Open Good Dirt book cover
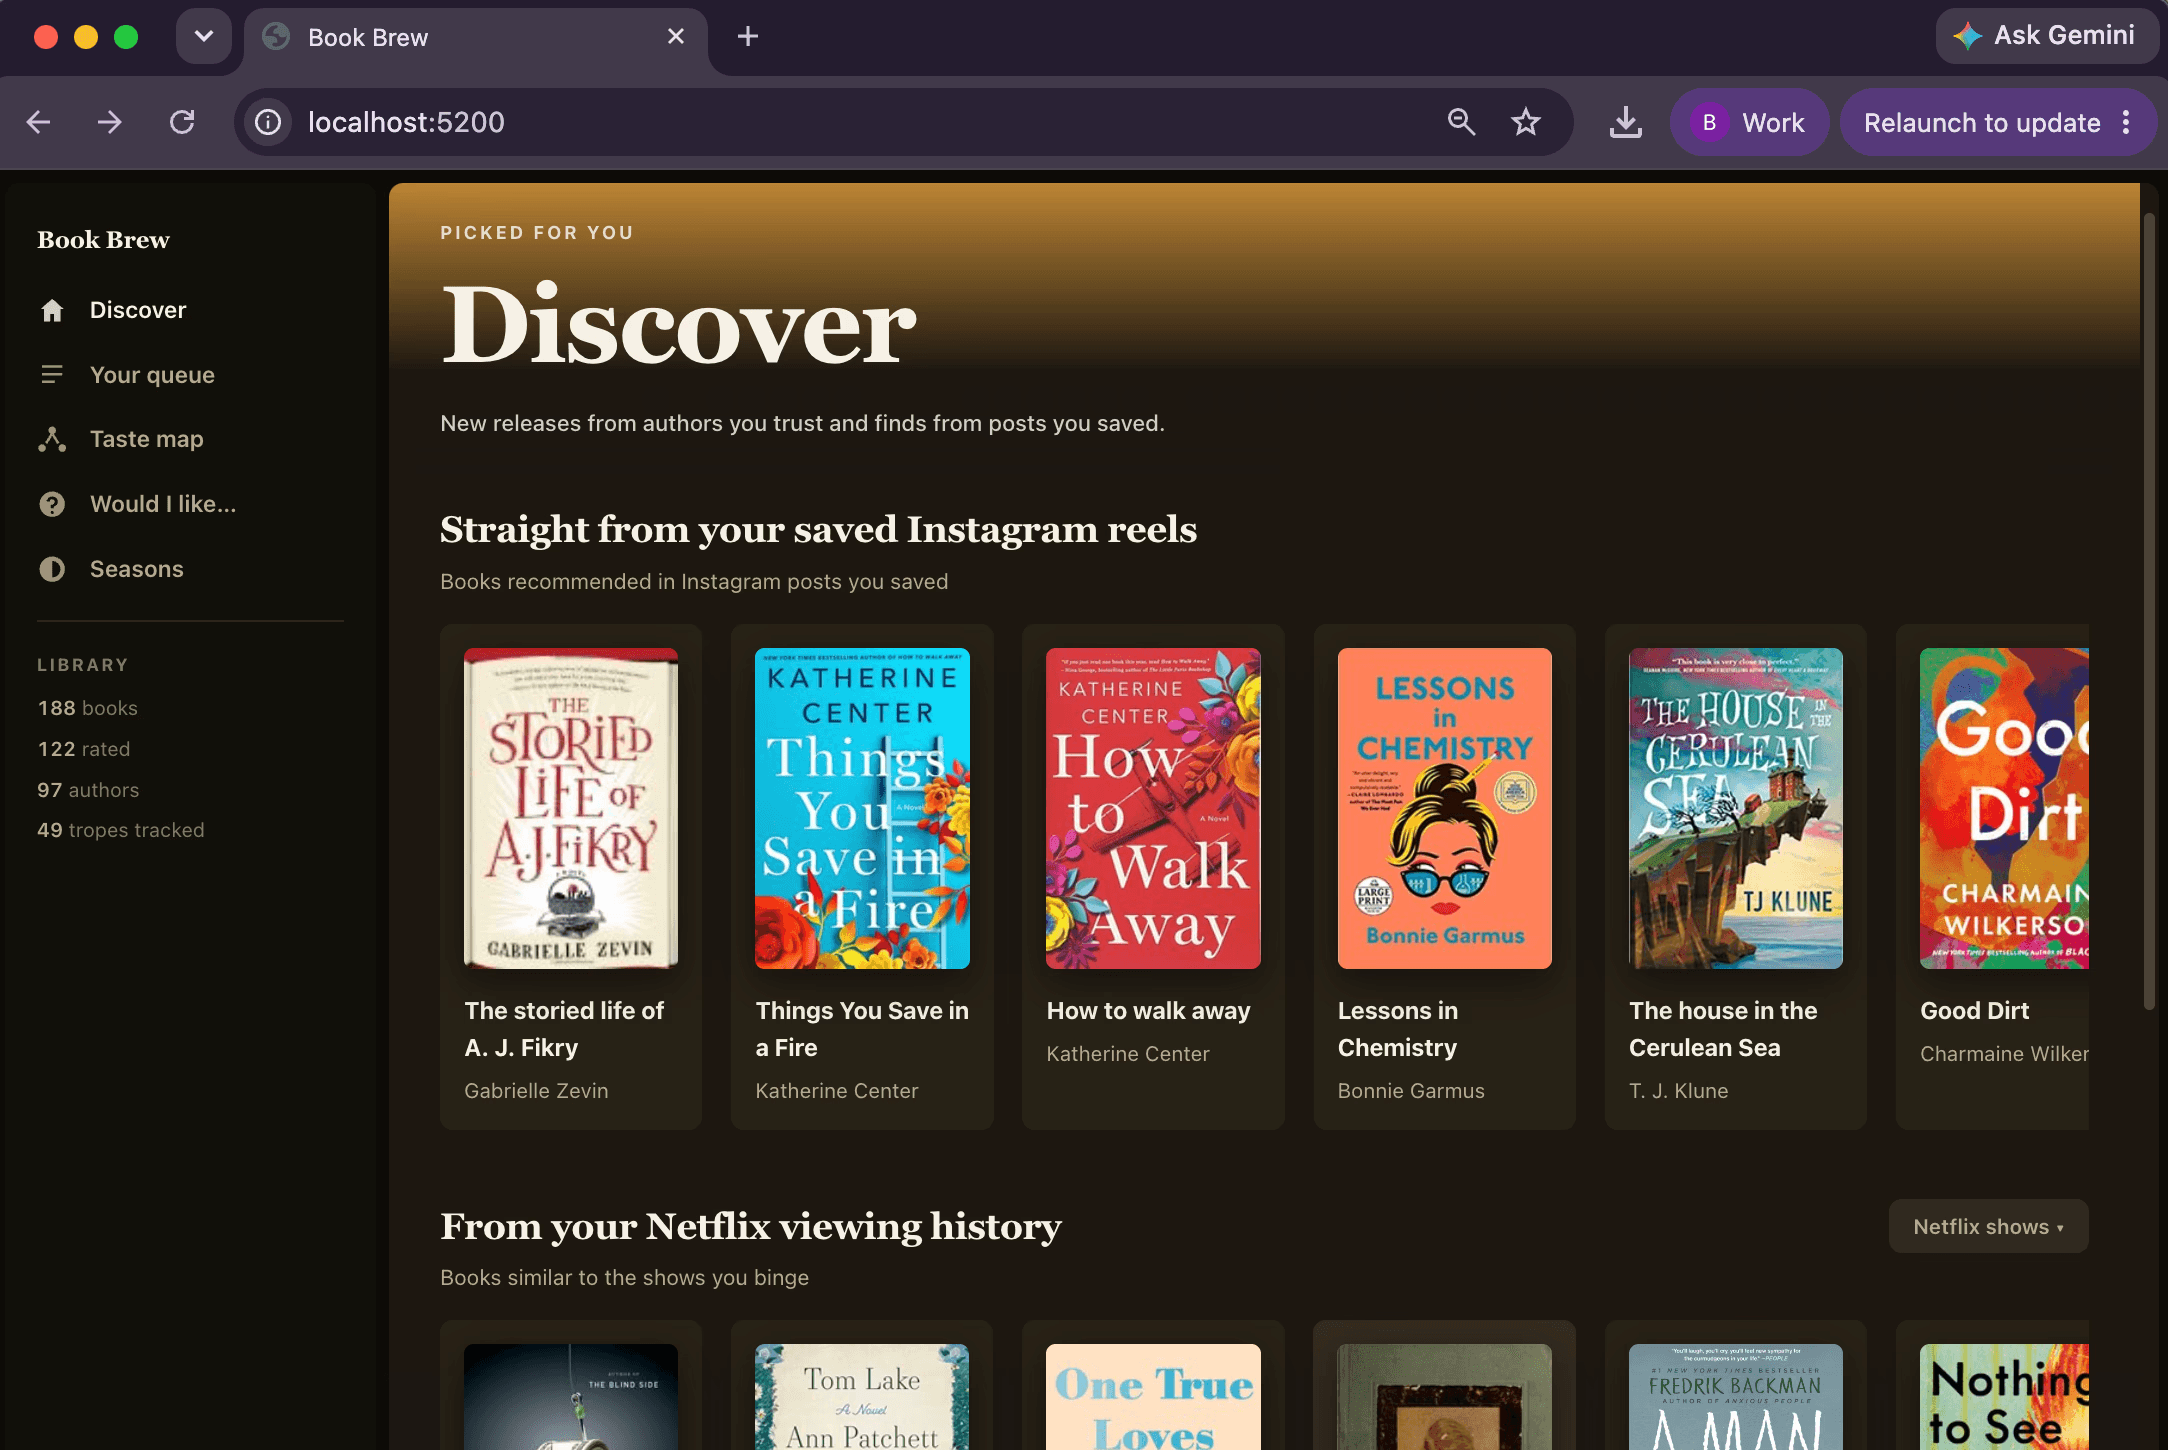 (x=2004, y=808)
